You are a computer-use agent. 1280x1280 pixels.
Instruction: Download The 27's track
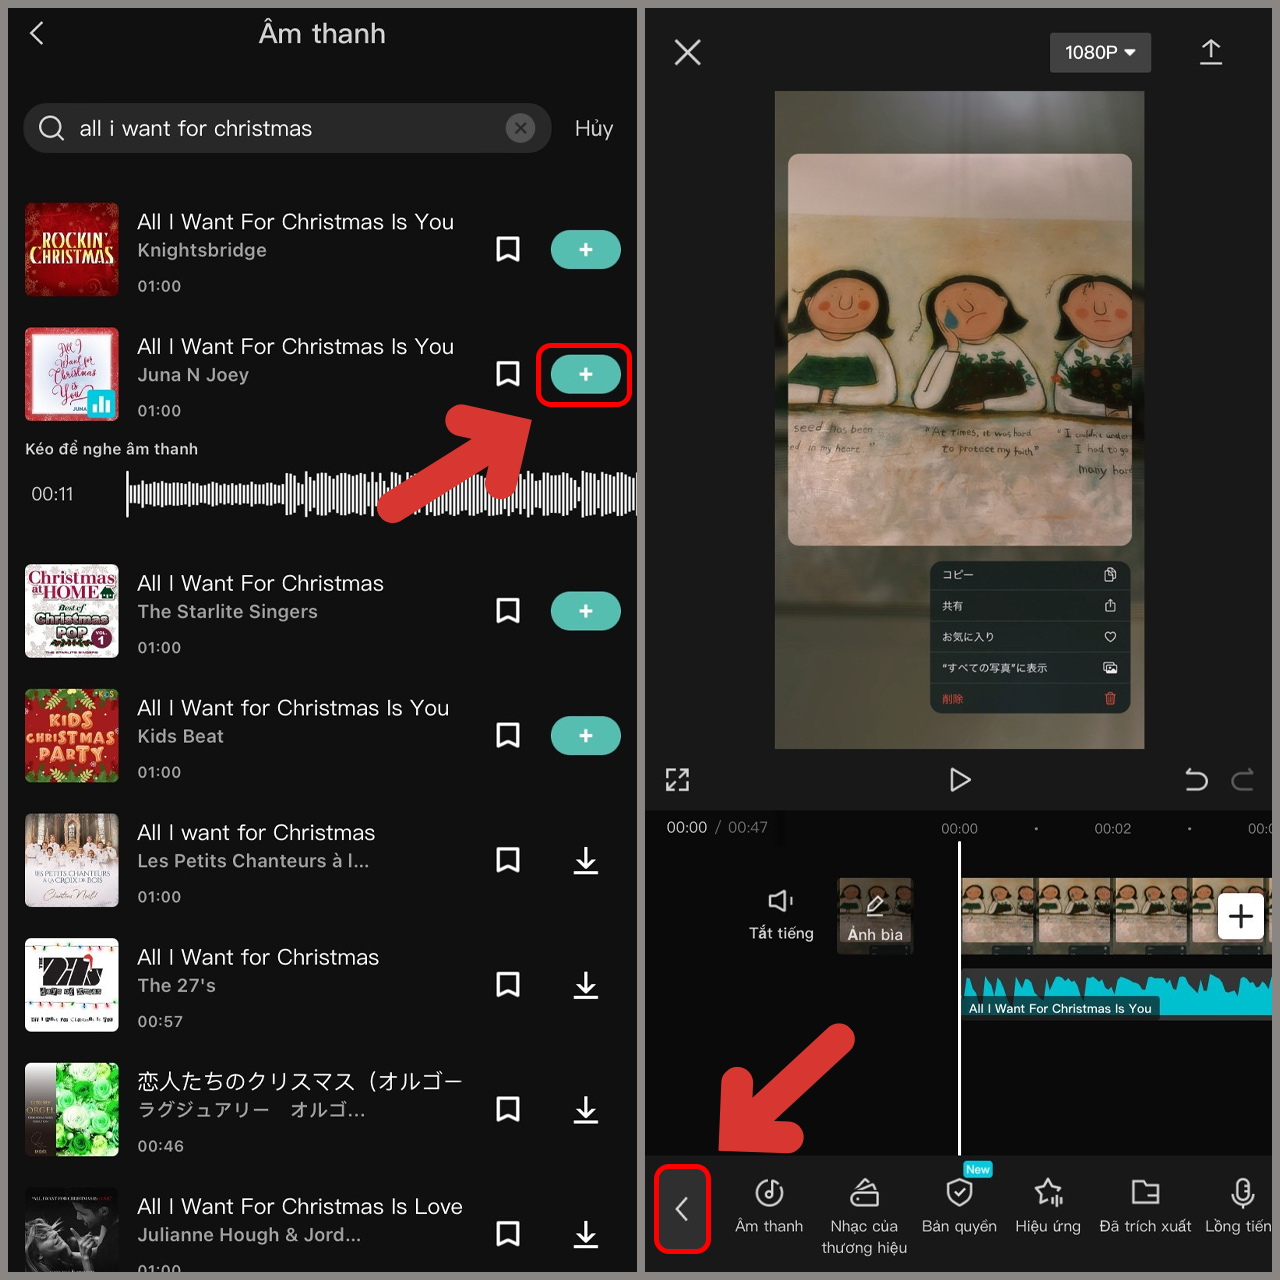click(586, 985)
